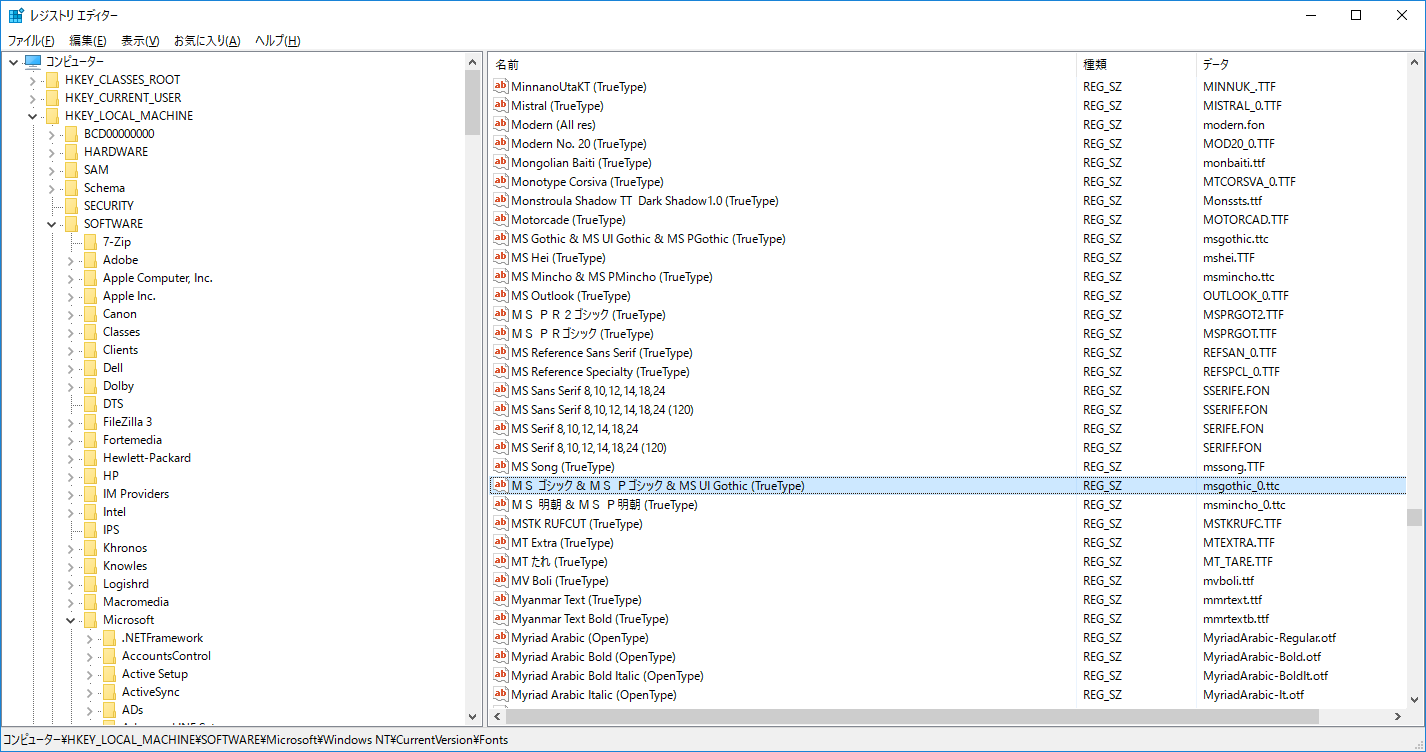Click string value icon for Mistral (TrueType)
This screenshot has width=1426, height=752.
coord(501,105)
